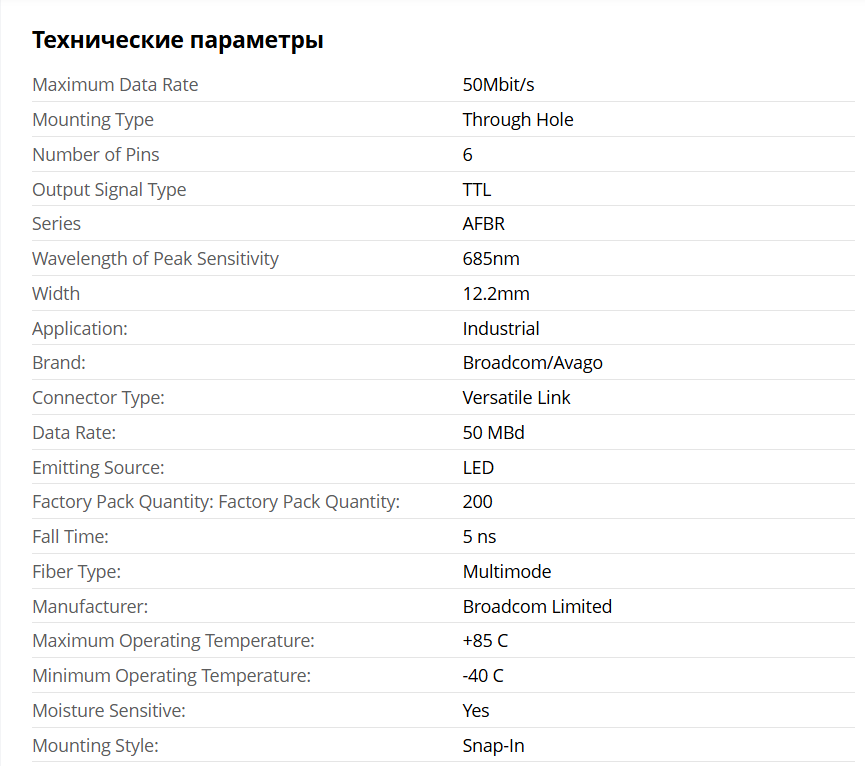Click the Broadcom/Avago brand value

pyautogui.click(x=532, y=363)
